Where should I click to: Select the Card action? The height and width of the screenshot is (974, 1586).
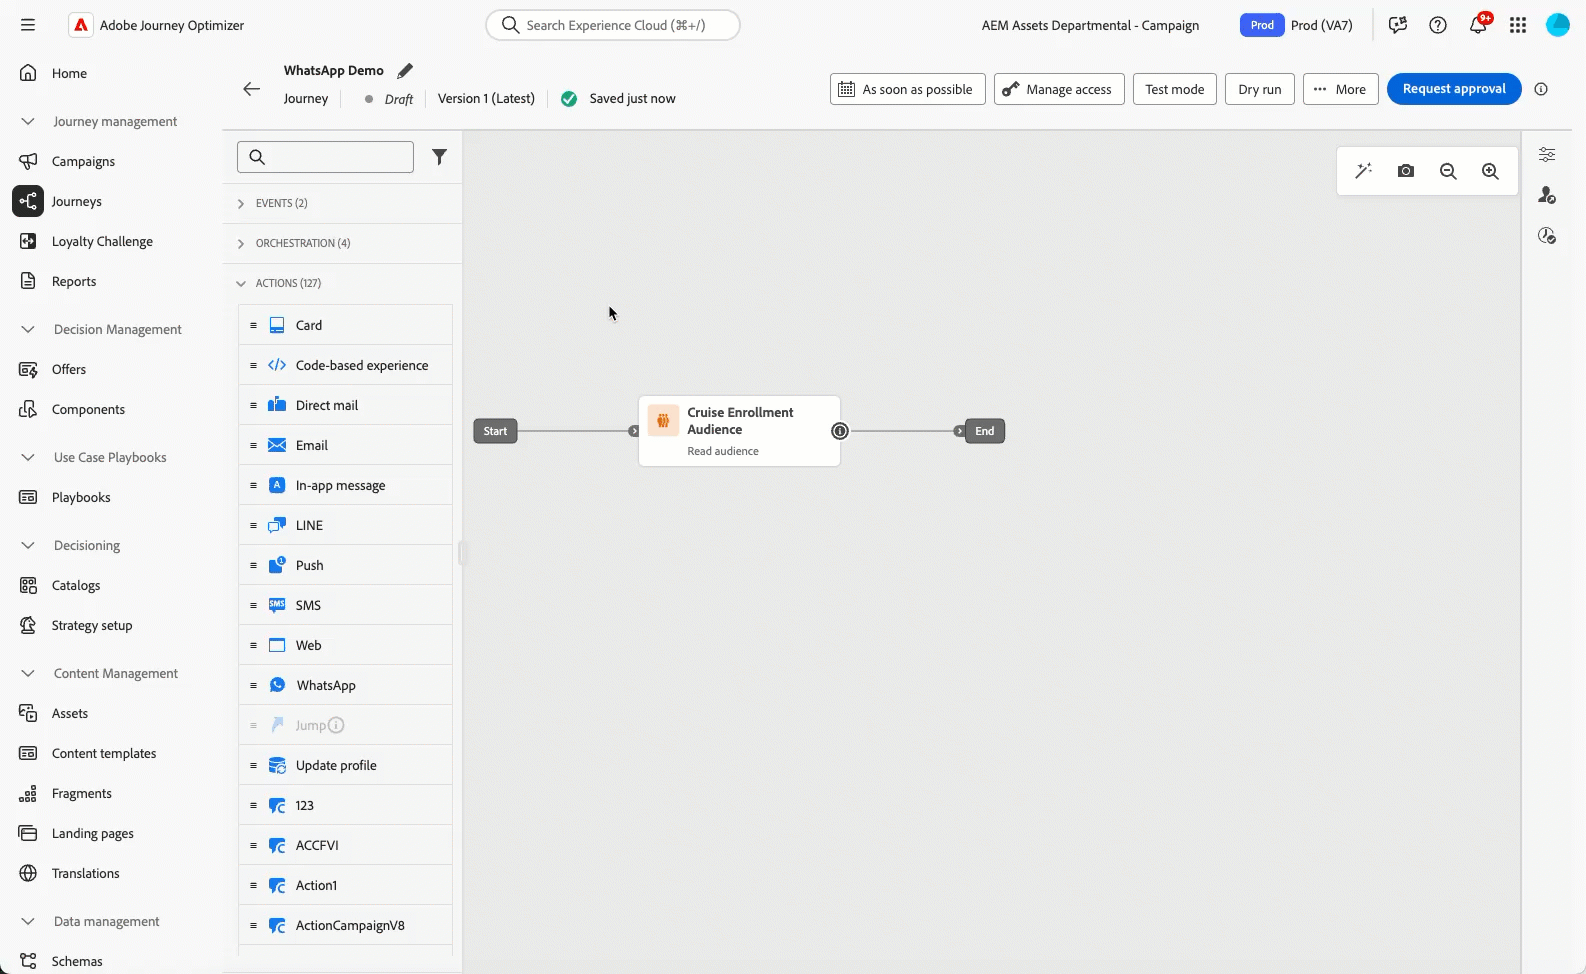click(x=345, y=325)
